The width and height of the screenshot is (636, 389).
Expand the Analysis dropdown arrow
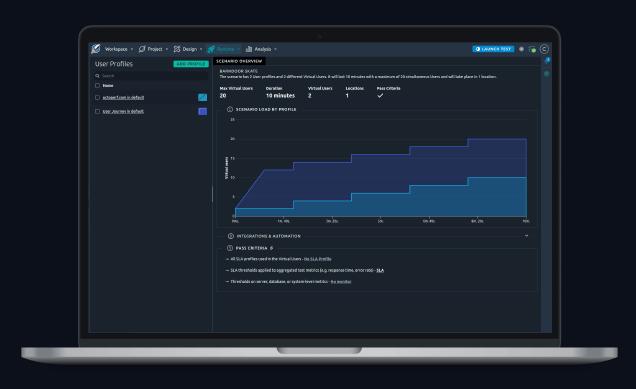click(275, 49)
